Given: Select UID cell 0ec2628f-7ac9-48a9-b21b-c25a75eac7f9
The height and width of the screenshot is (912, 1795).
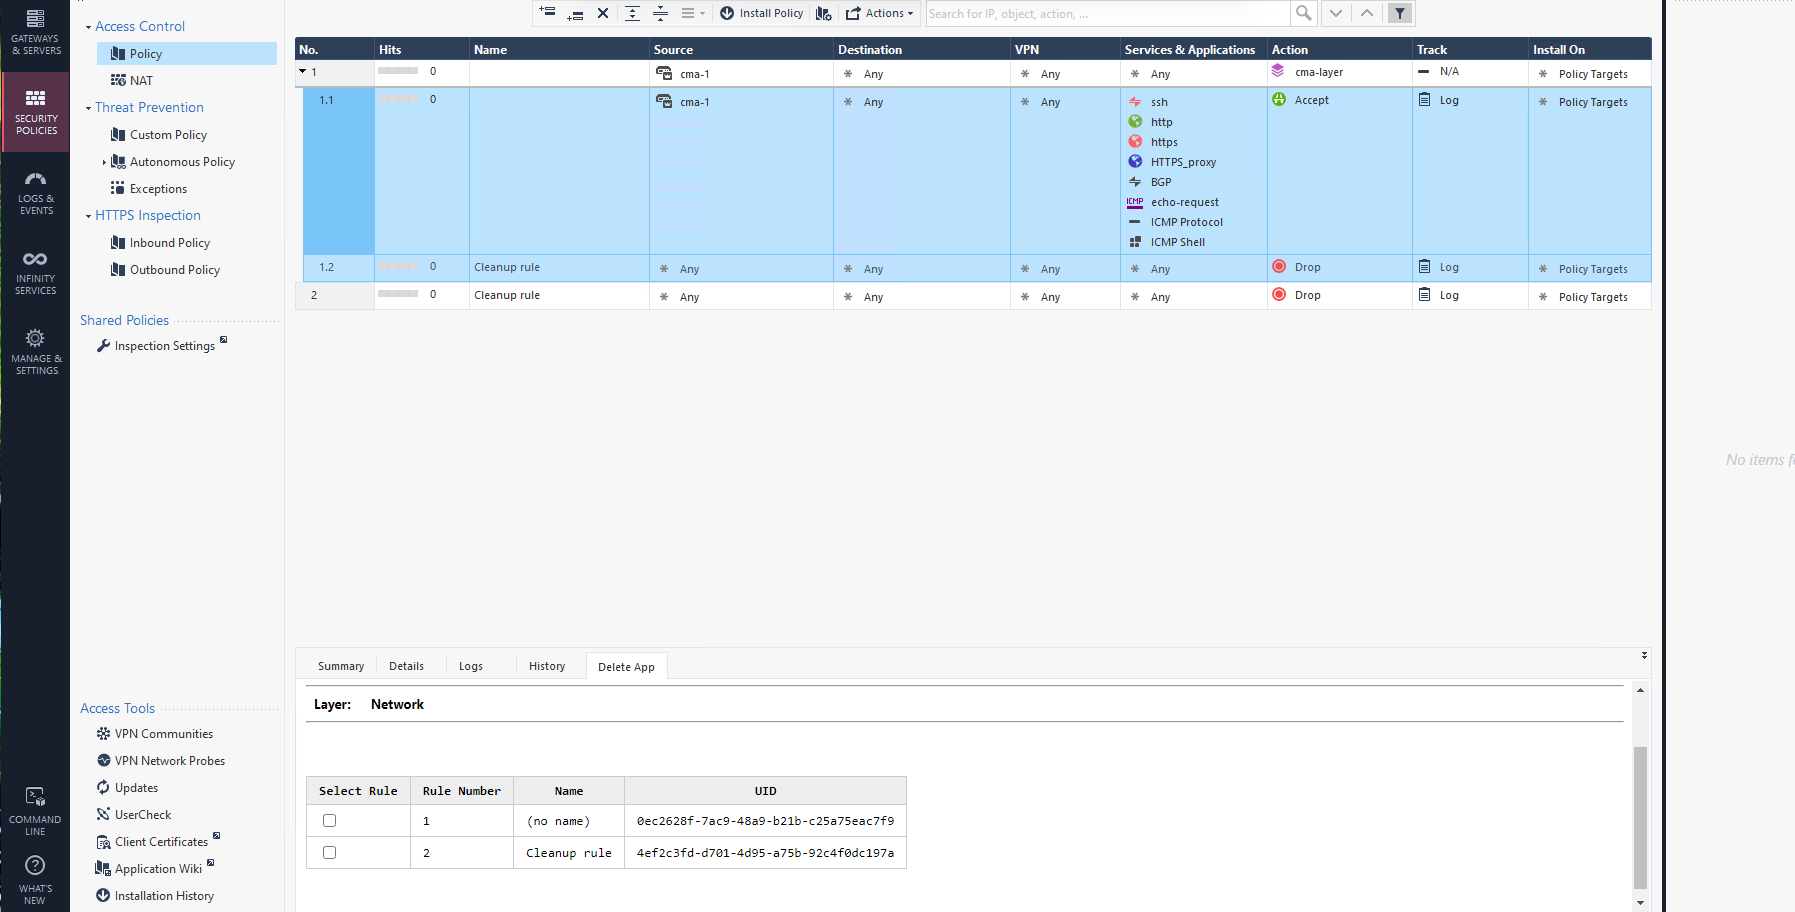Looking at the screenshot, I should [765, 821].
